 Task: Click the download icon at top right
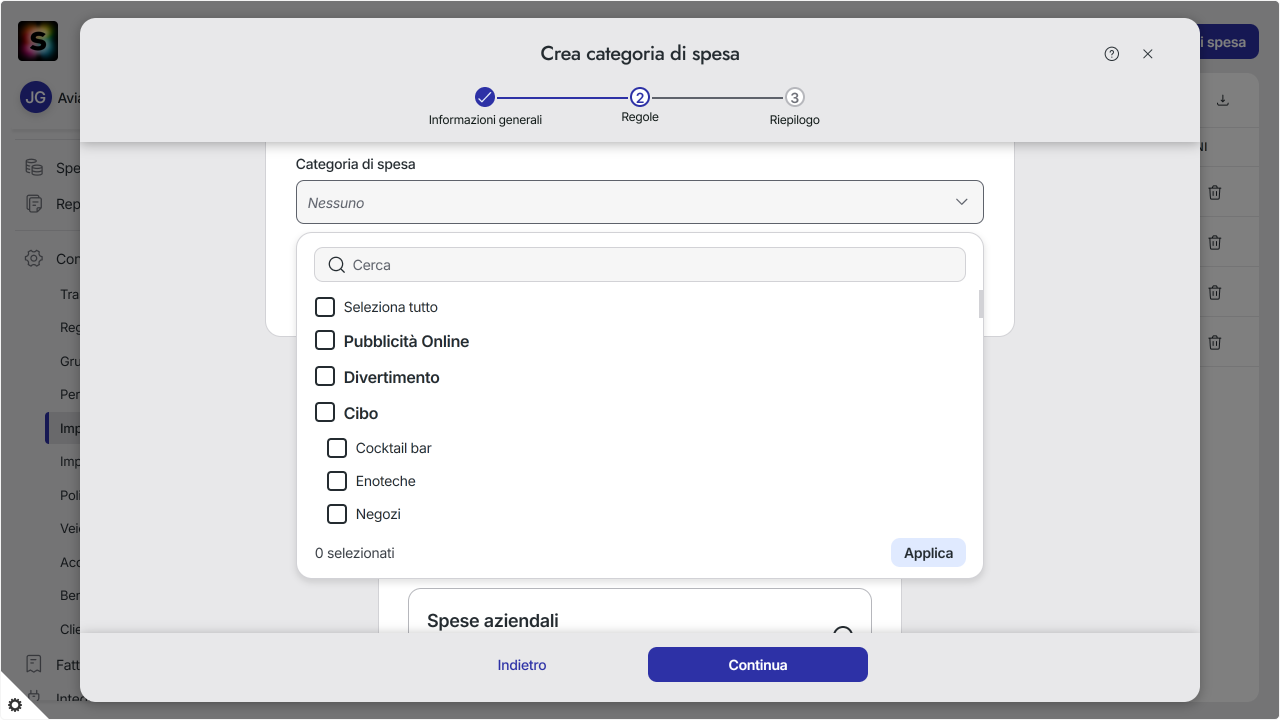click(1222, 101)
